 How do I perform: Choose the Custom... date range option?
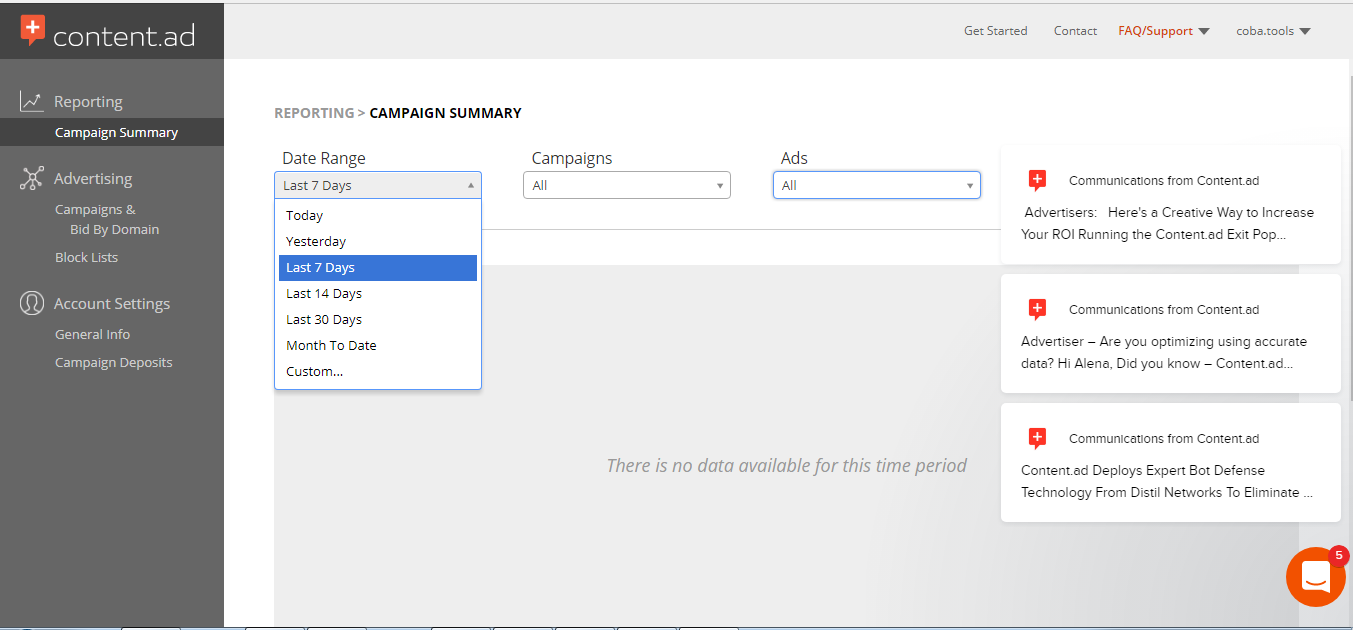tap(315, 372)
